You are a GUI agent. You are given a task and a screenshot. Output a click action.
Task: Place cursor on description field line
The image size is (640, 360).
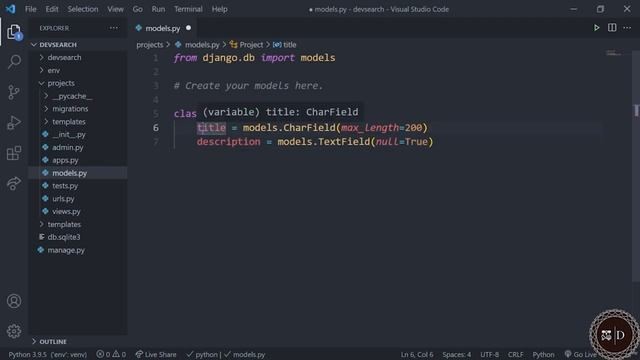coord(315,142)
